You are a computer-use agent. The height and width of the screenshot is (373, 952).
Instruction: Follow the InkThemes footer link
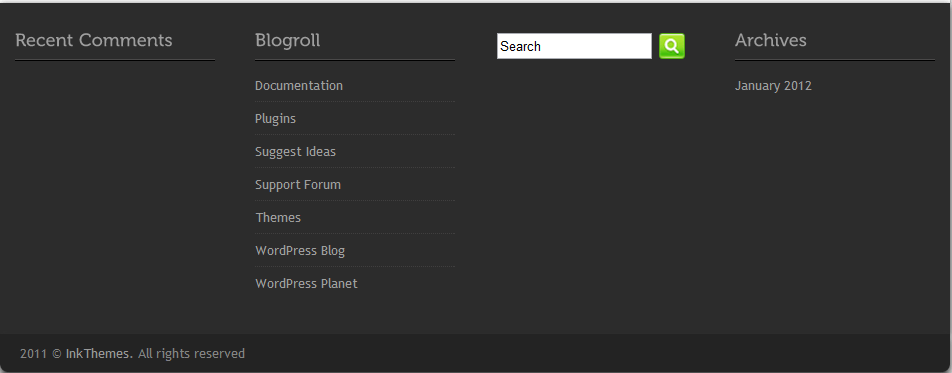tap(98, 354)
